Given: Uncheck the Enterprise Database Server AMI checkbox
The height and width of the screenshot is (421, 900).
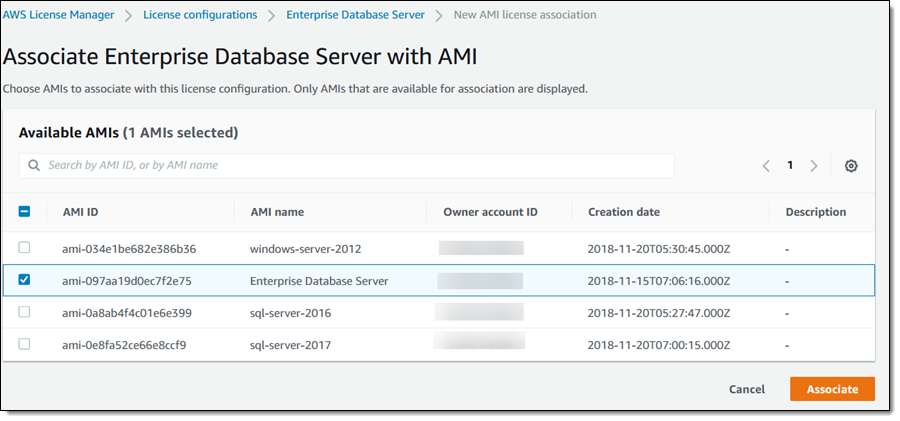Looking at the screenshot, I should pyautogui.click(x=25, y=280).
